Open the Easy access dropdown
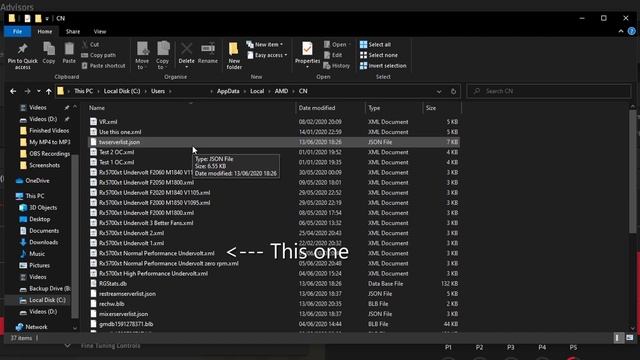This screenshot has width=640, height=360. point(267,55)
